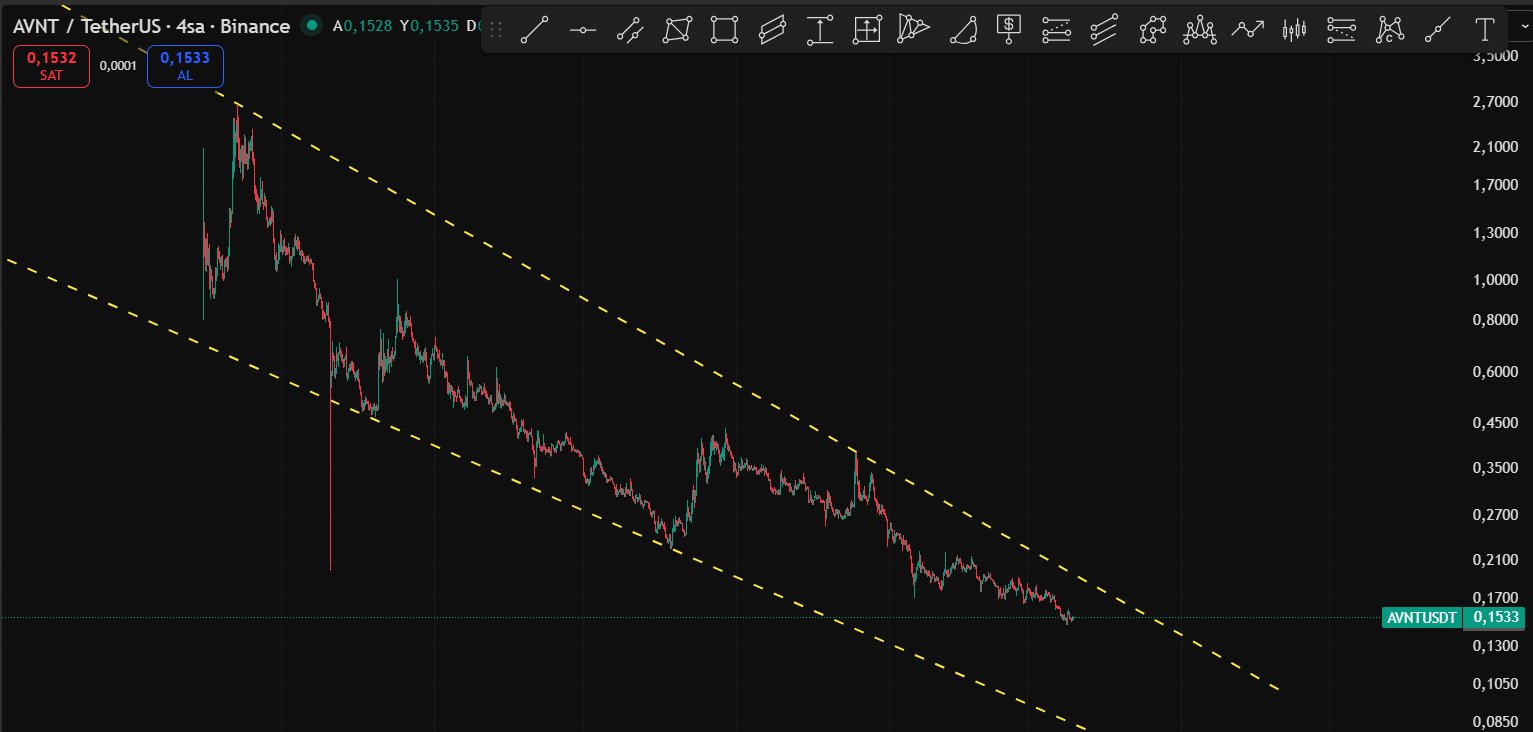Viewport: 1533px width, 732px height.
Task: Click the red SAT sell button
Action: pos(51,67)
